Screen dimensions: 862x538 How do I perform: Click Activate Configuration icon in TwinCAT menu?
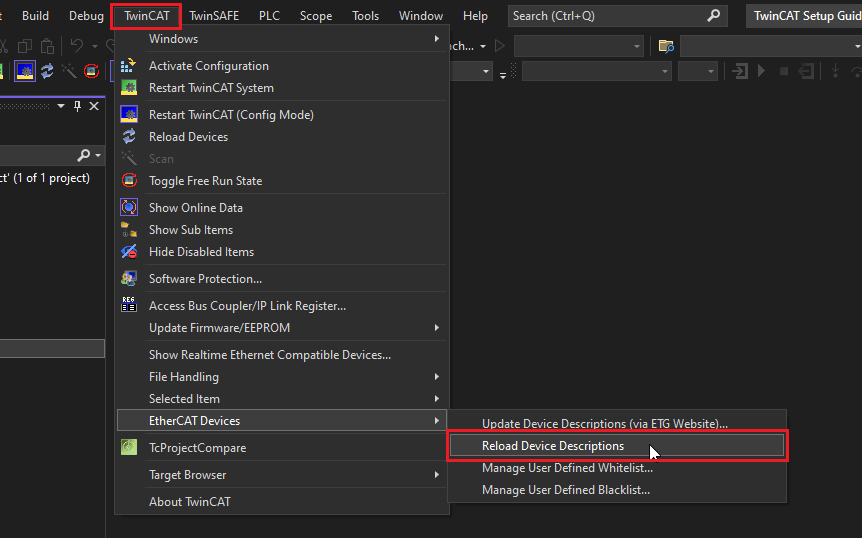coord(129,65)
